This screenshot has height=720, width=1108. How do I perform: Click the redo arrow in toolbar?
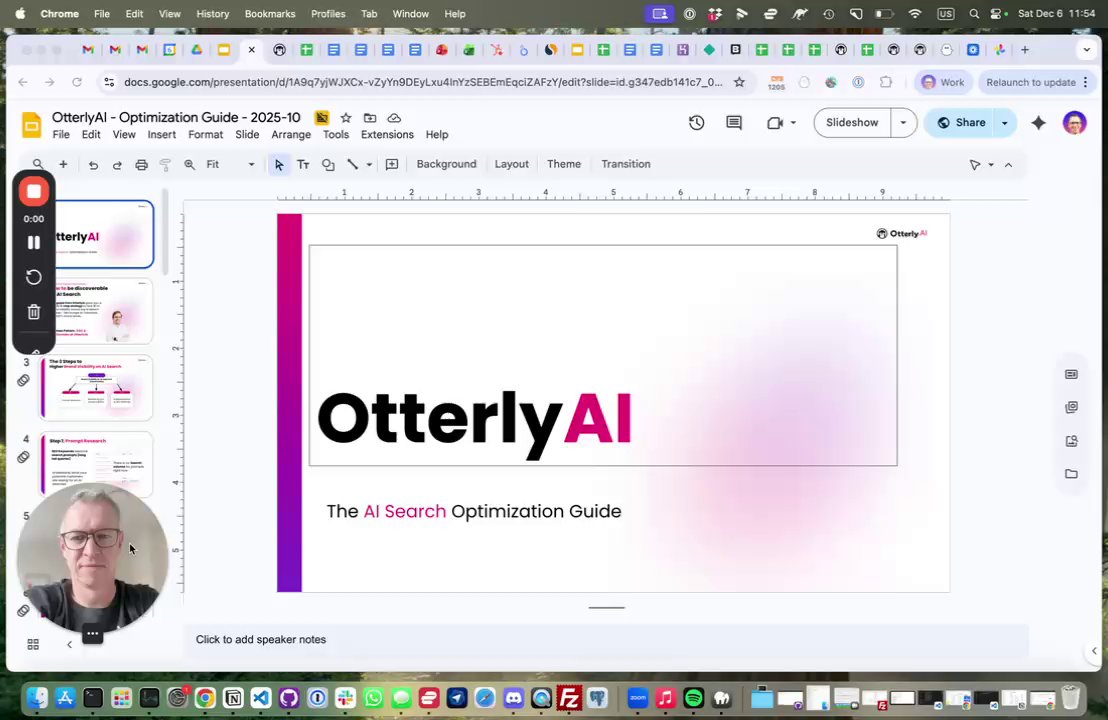pyautogui.click(x=117, y=165)
